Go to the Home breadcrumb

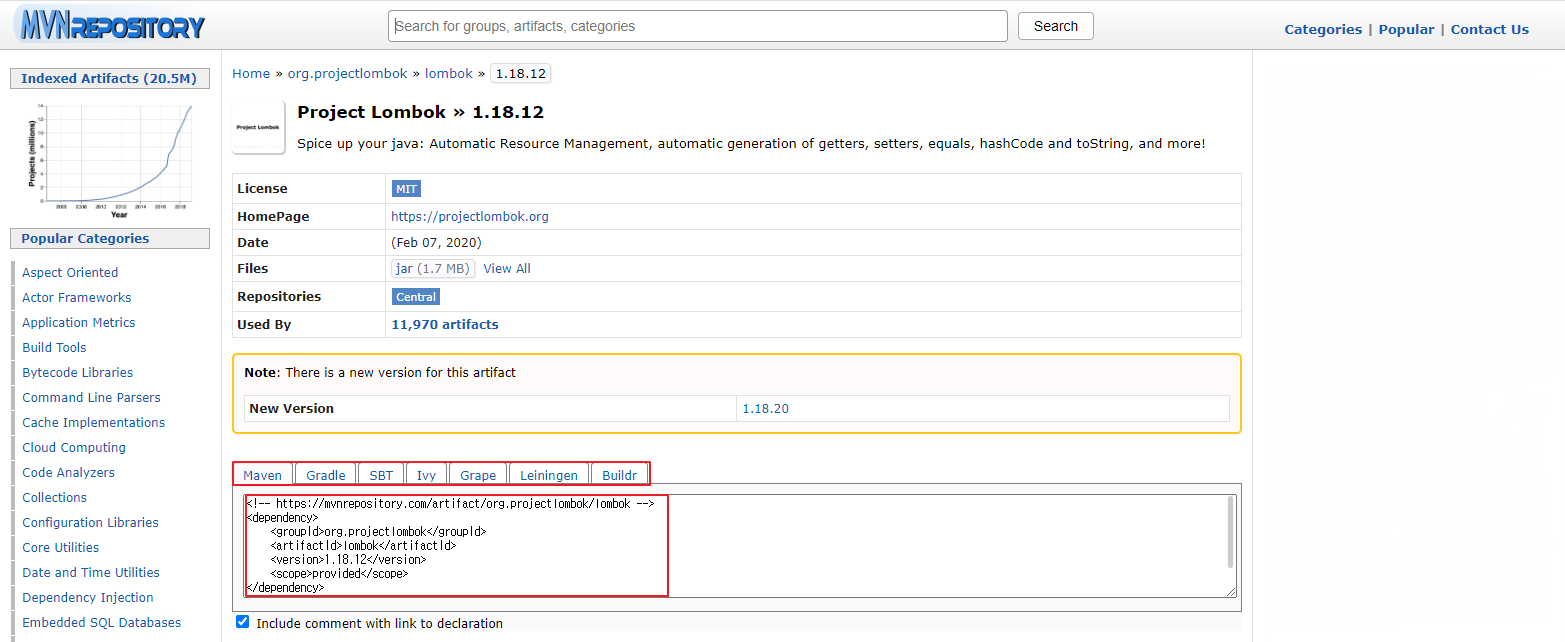[251, 73]
